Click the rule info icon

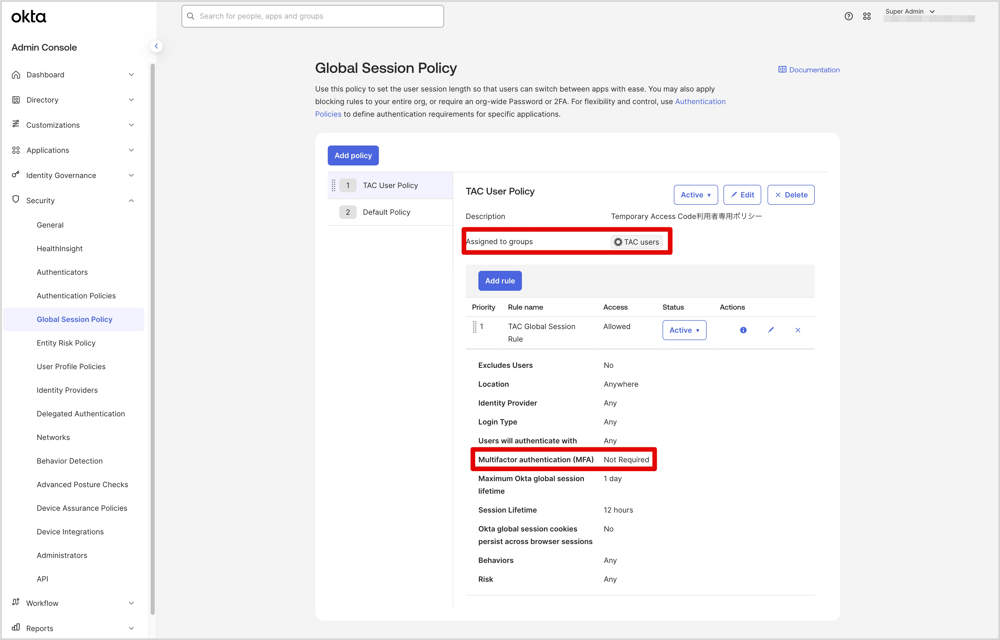coord(743,330)
